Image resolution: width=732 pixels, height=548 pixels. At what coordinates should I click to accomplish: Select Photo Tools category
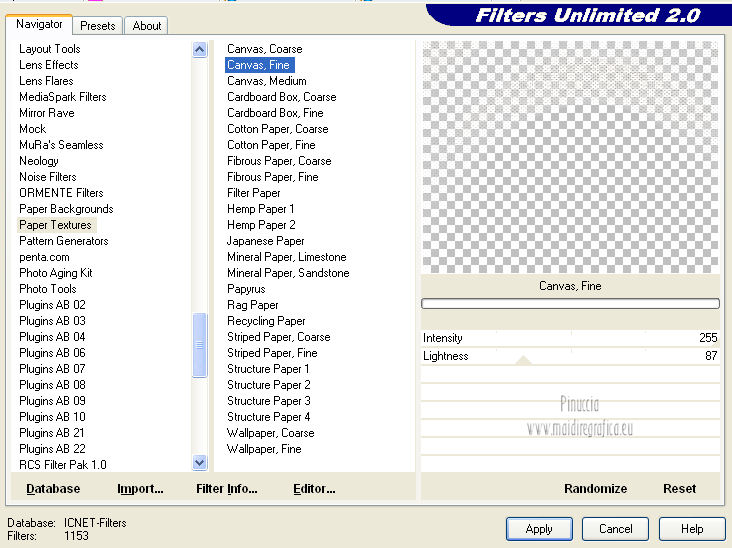point(48,289)
